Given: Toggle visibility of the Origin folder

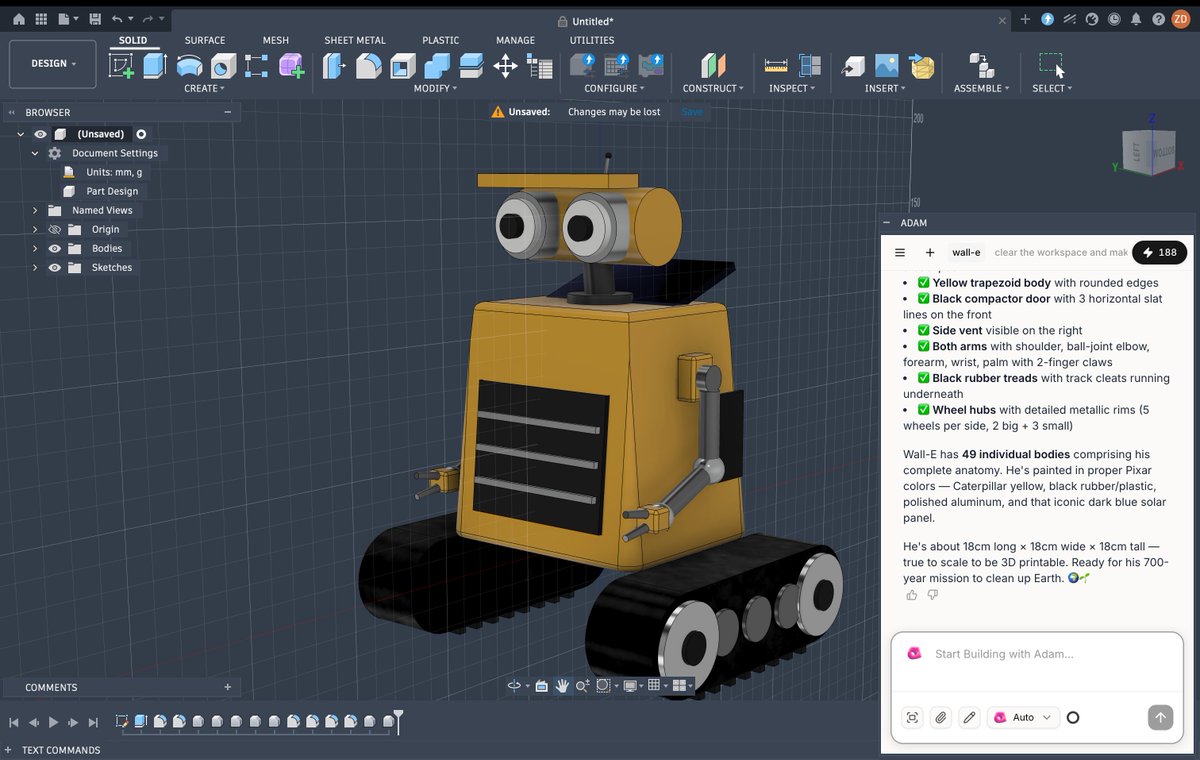Looking at the screenshot, I should click(x=55, y=230).
